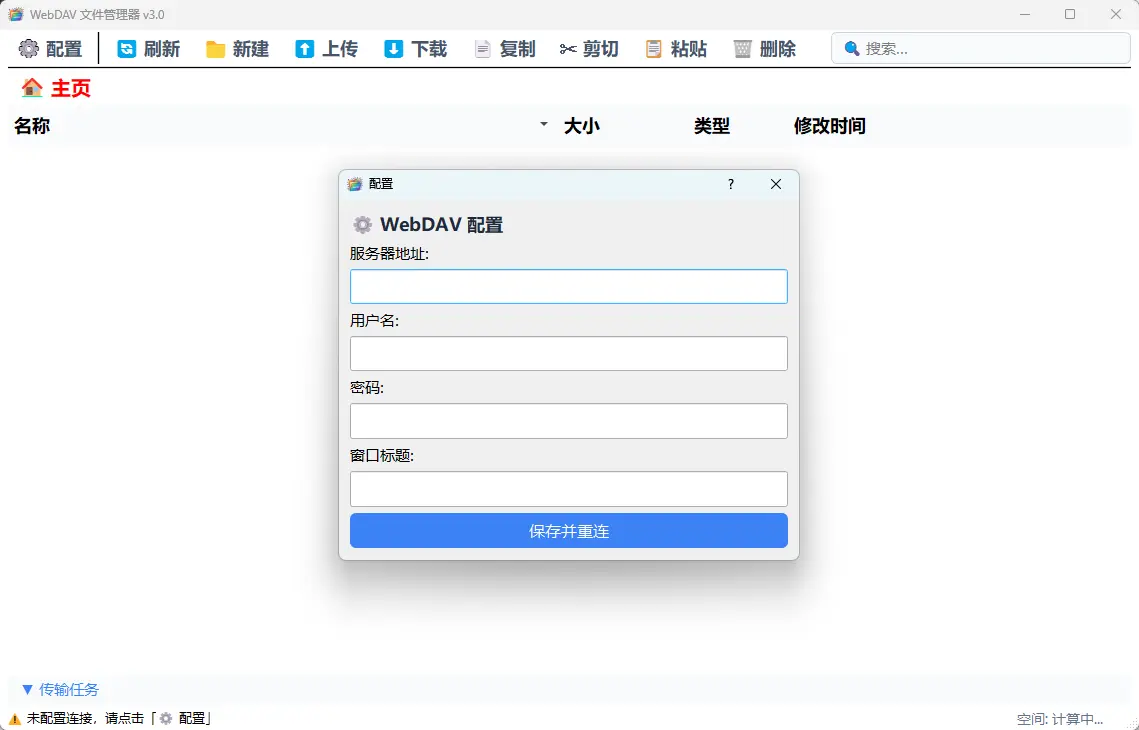This screenshot has width=1139, height=730.
Task: Click the 粘贴 clipboard icon
Action: click(x=654, y=49)
